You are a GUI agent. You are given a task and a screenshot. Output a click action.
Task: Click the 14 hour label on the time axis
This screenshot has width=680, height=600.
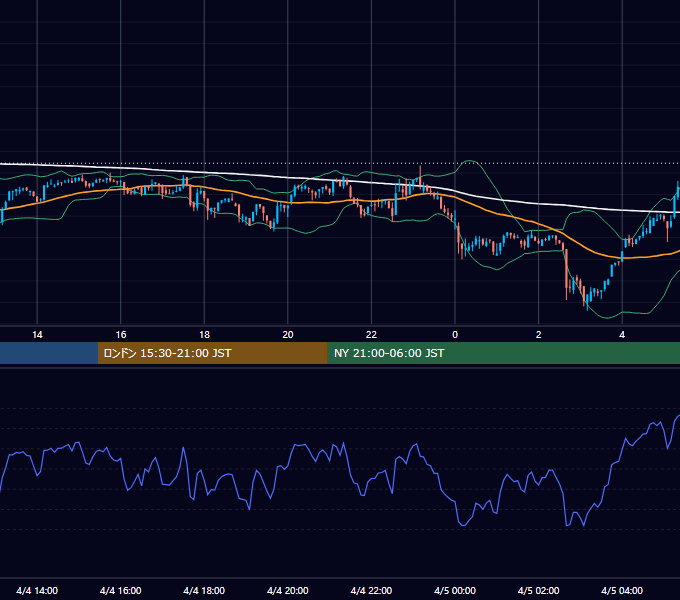coord(37,335)
